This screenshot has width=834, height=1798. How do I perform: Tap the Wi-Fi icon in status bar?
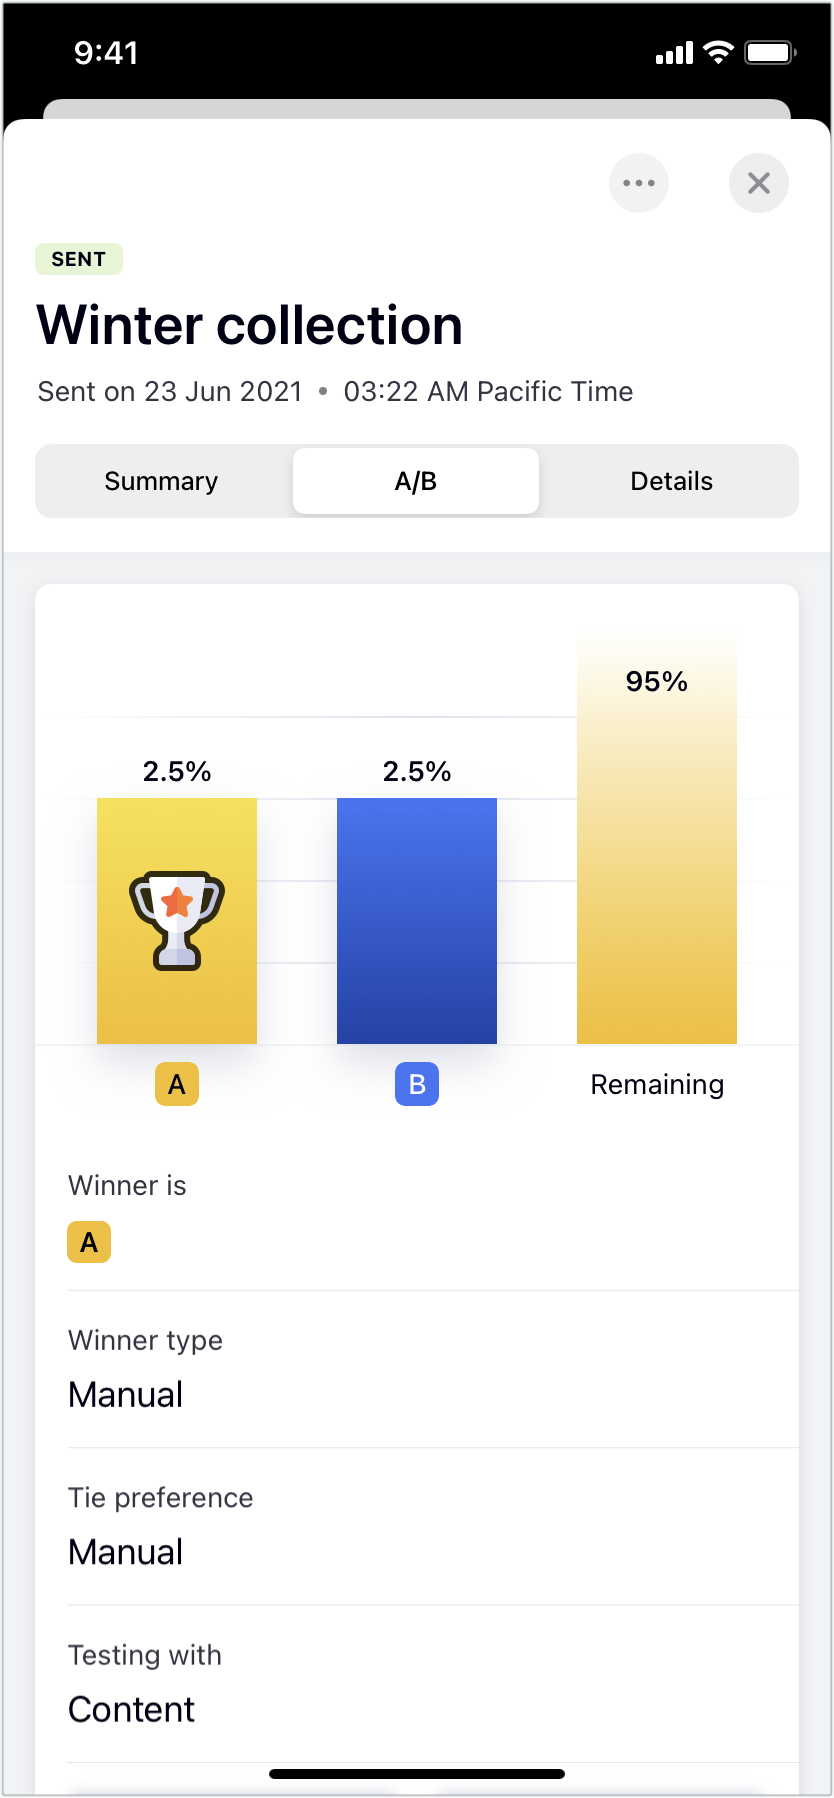click(x=718, y=52)
